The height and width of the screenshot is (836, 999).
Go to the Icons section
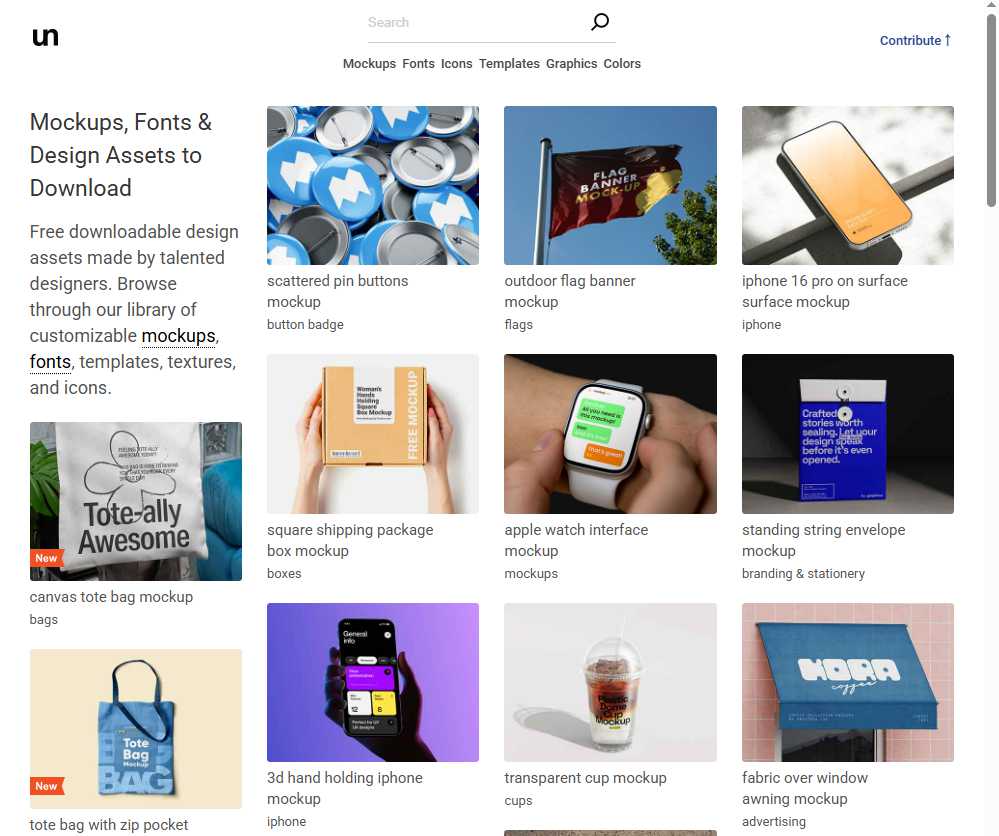(456, 64)
